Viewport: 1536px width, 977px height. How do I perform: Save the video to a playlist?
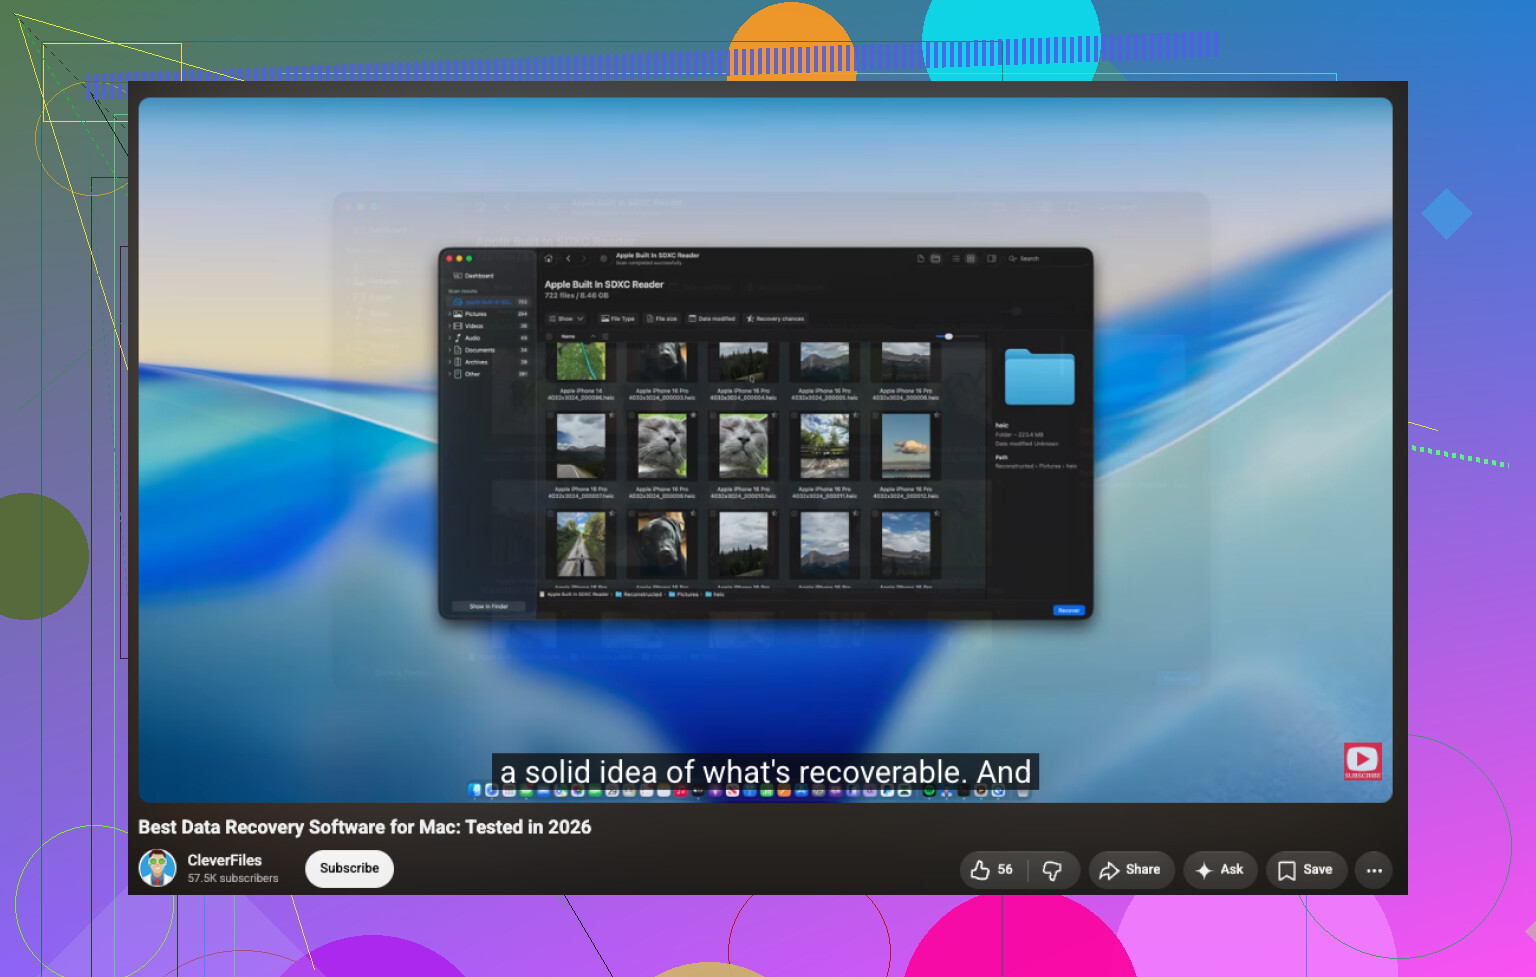pos(1306,870)
